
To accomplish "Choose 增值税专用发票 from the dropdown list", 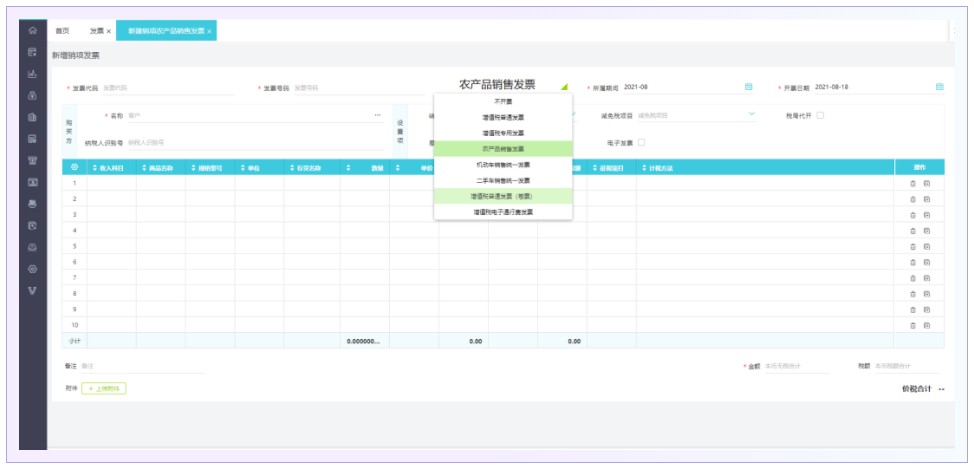I will pos(503,132).
